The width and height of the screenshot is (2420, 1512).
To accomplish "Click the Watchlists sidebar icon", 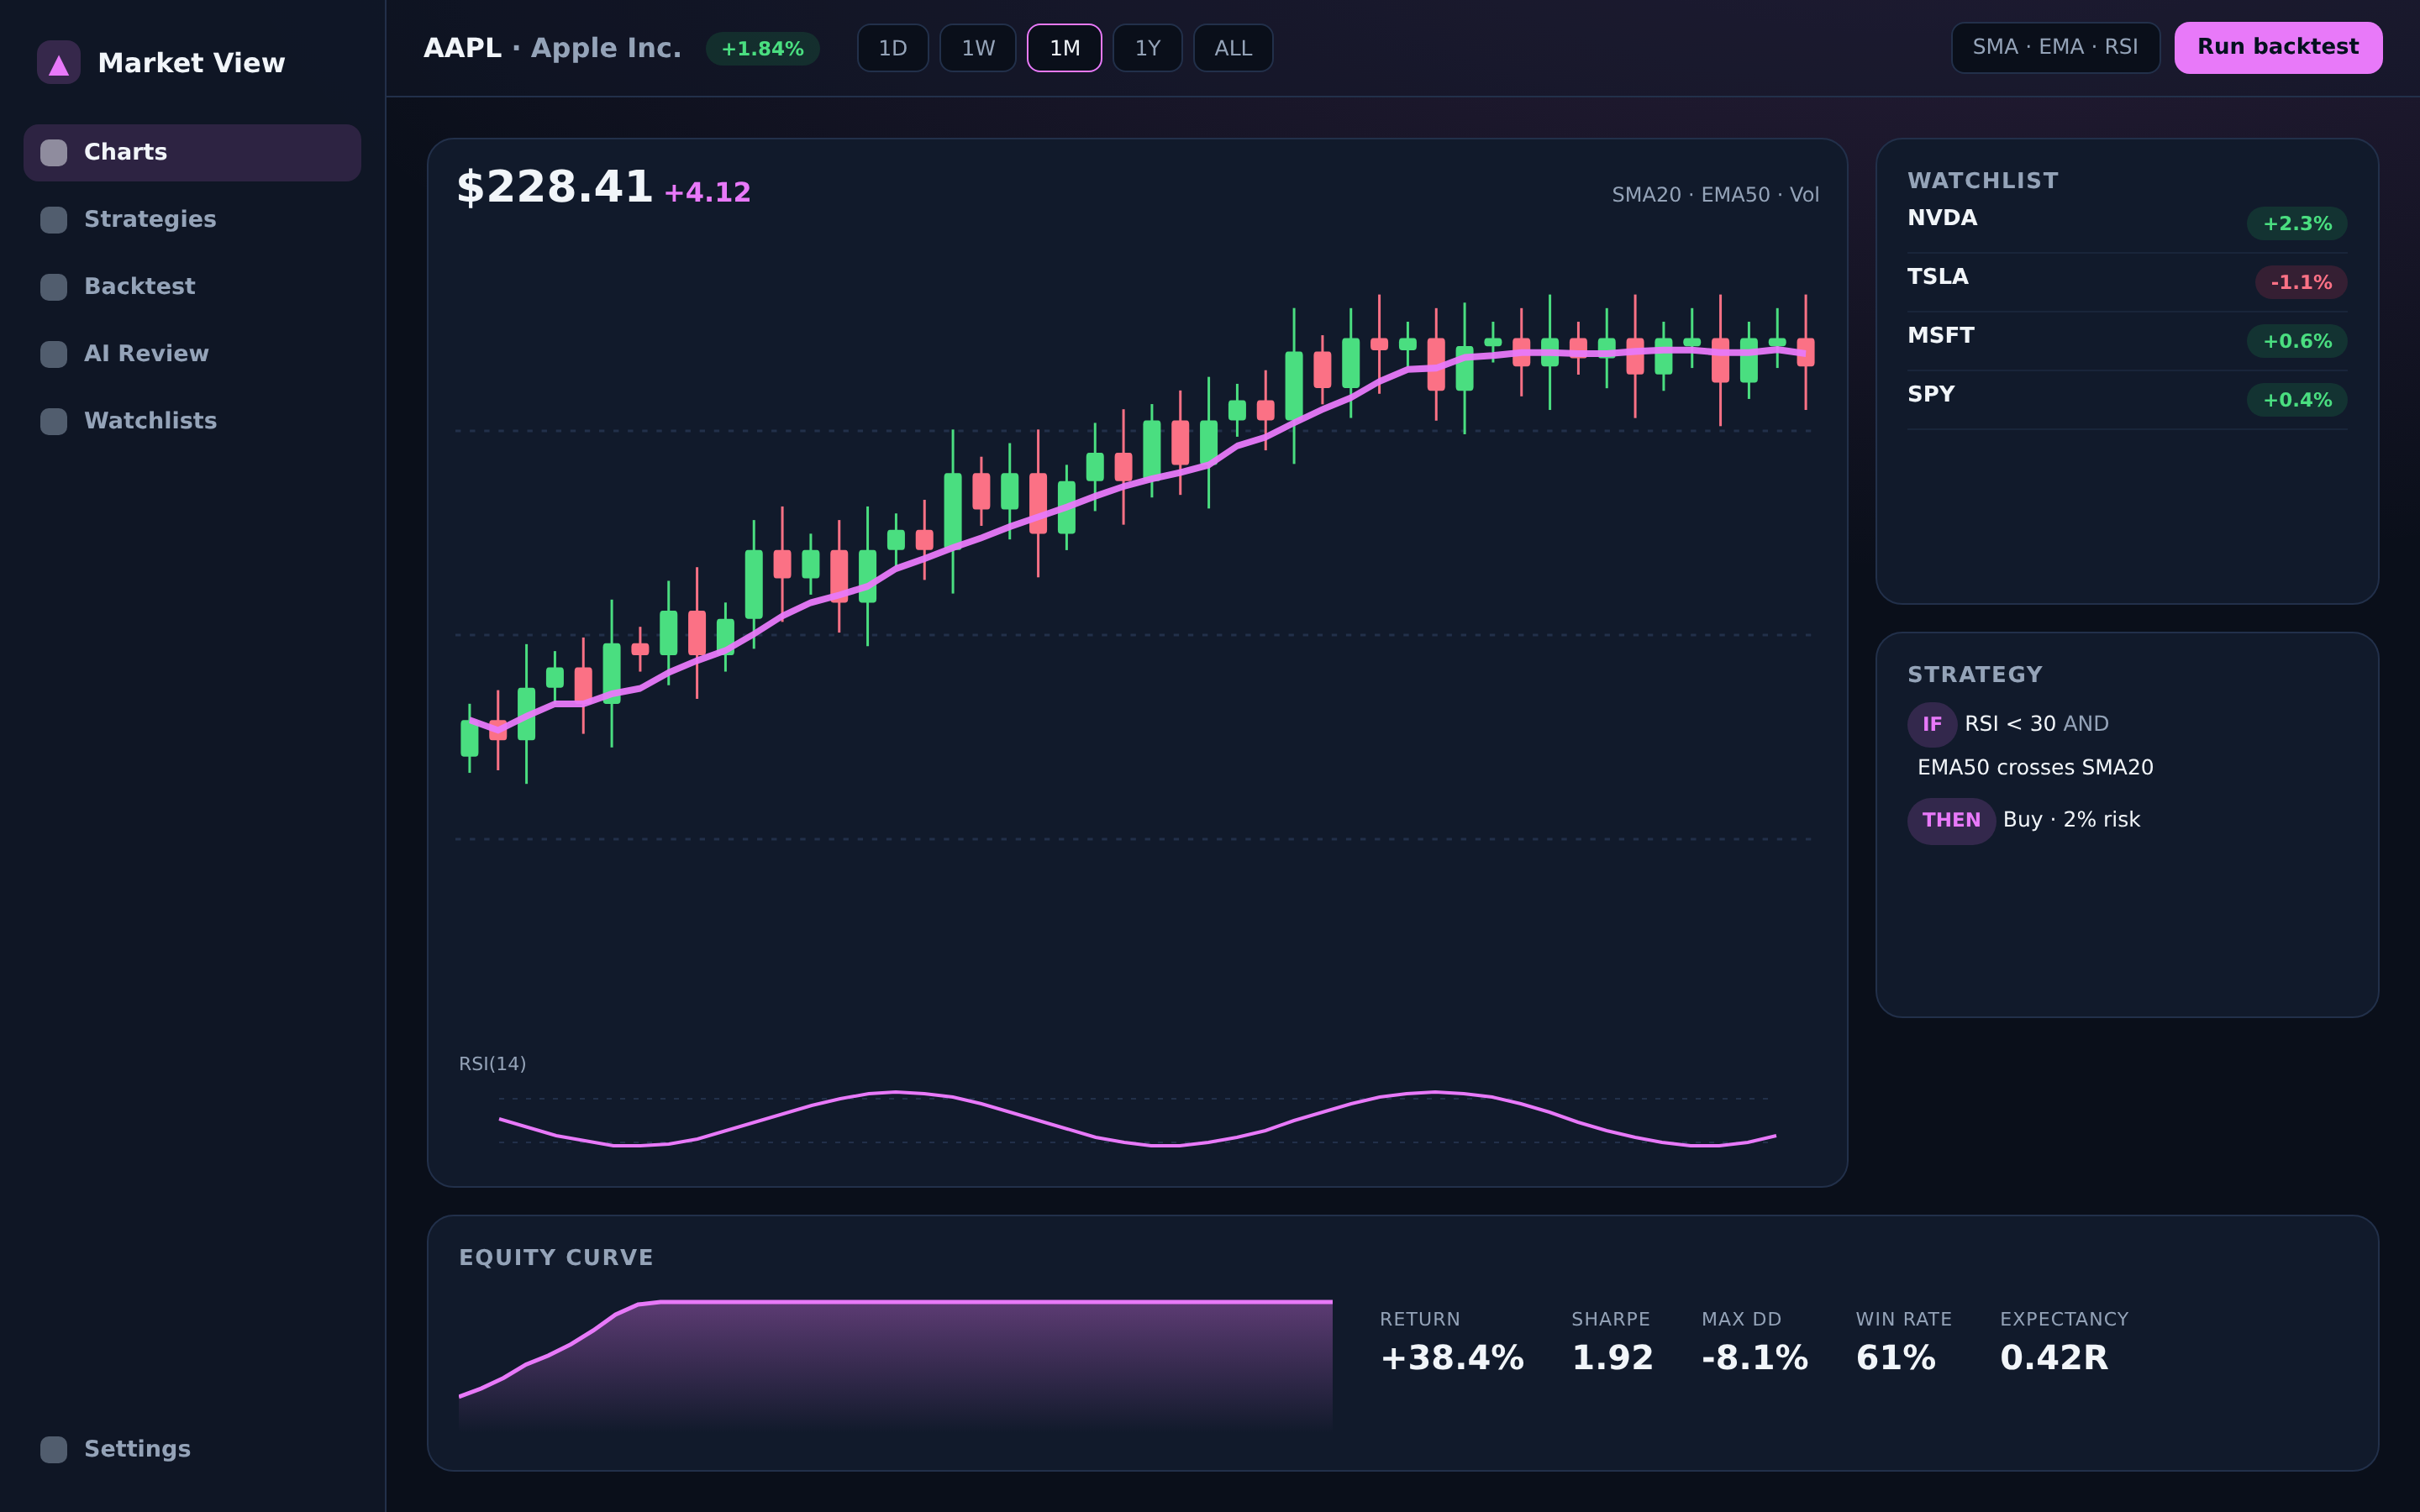I will pos(54,421).
